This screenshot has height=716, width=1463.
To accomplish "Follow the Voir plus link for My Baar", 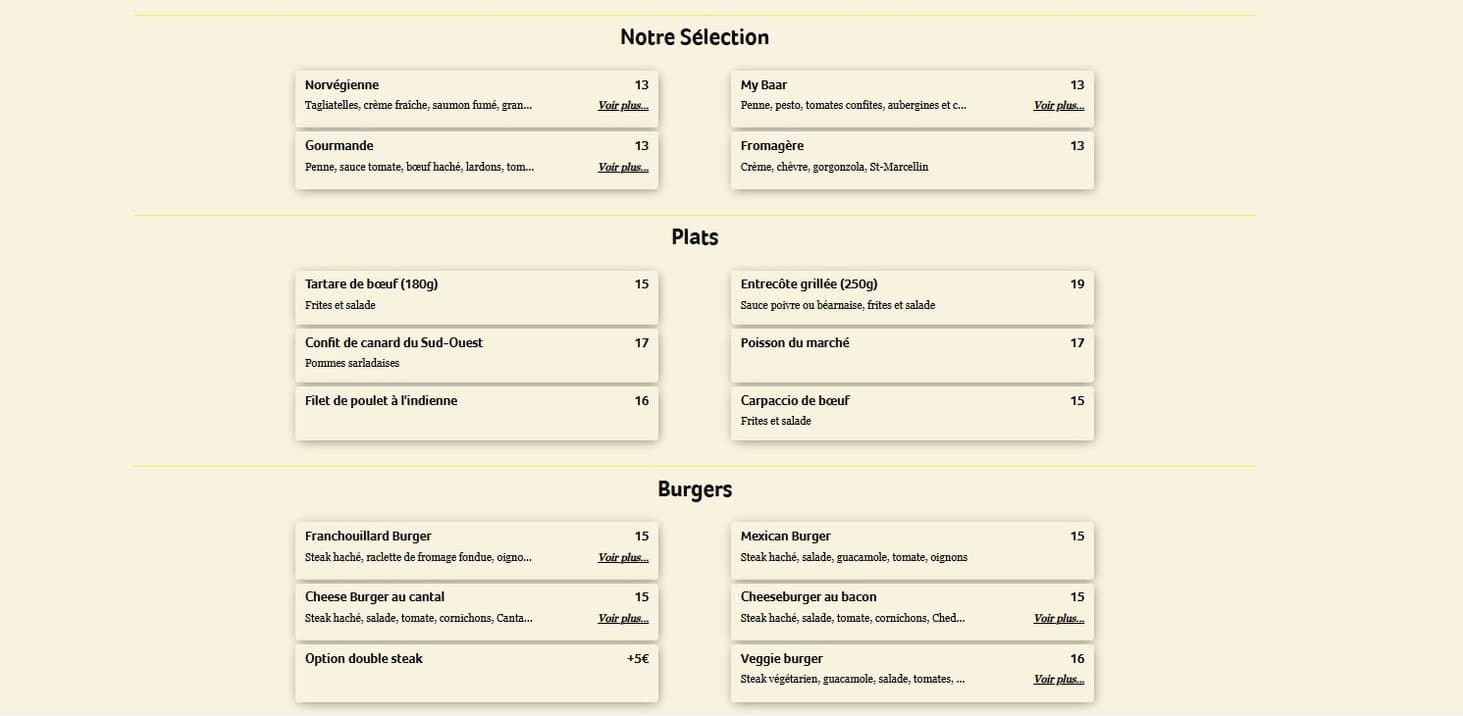I will tap(1057, 104).
